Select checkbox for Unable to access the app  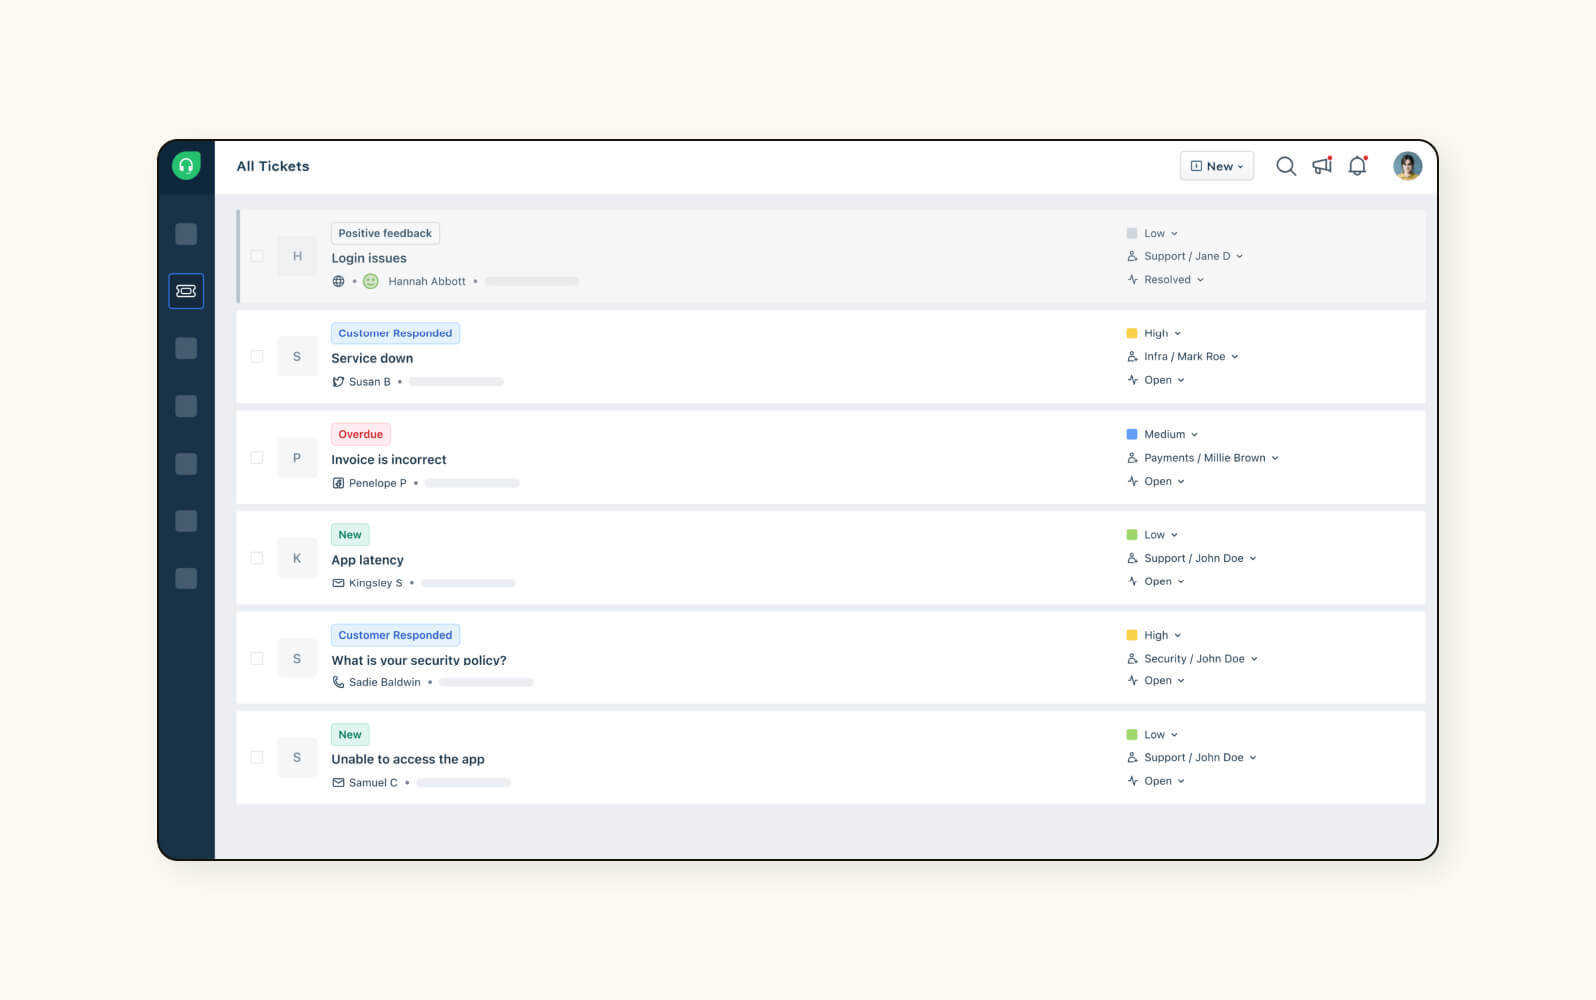click(x=257, y=757)
